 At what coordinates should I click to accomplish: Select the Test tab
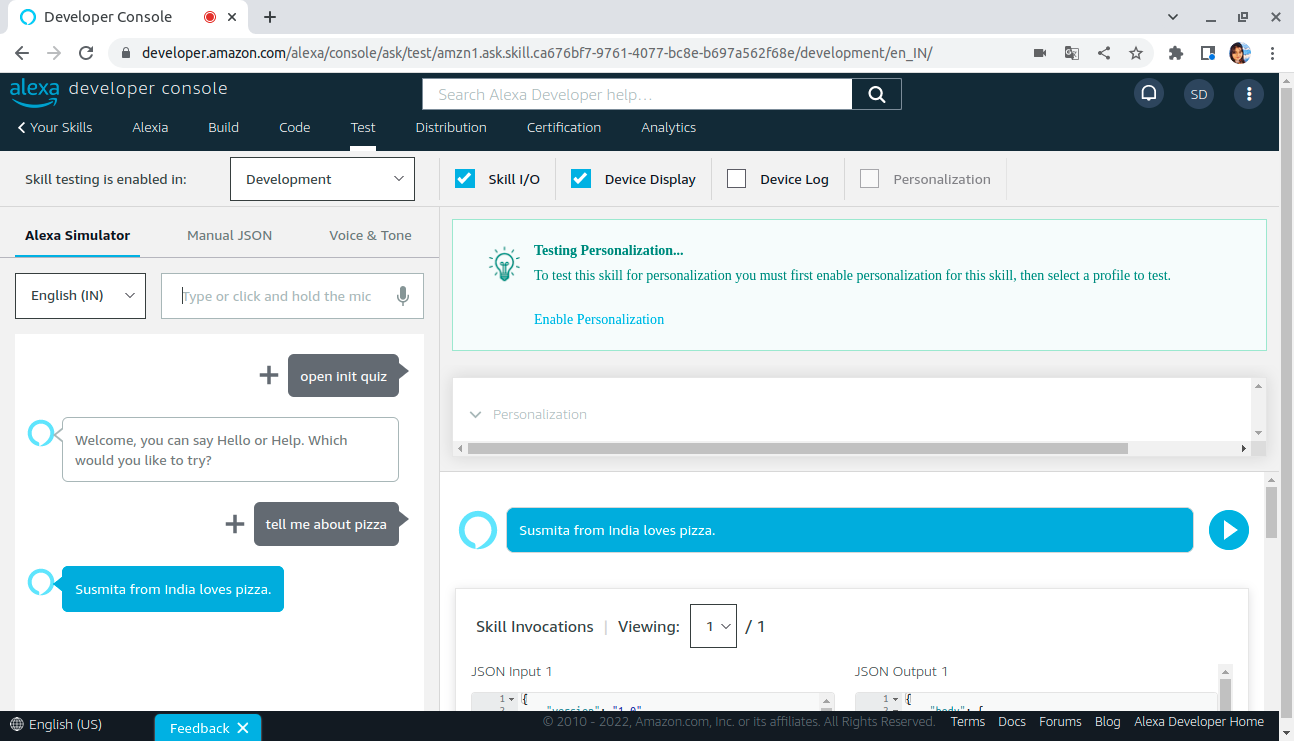tap(363, 127)
